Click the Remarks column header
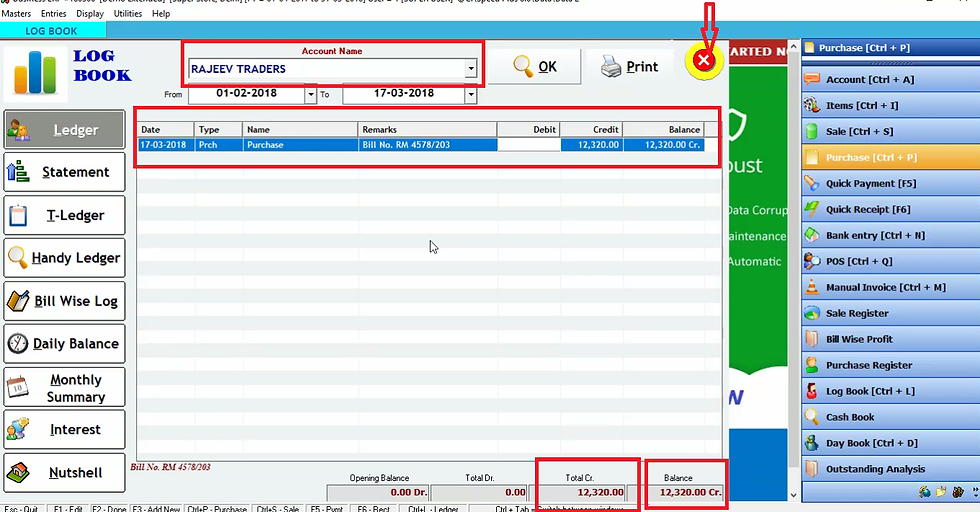980x512 pixels. (428, 129)
